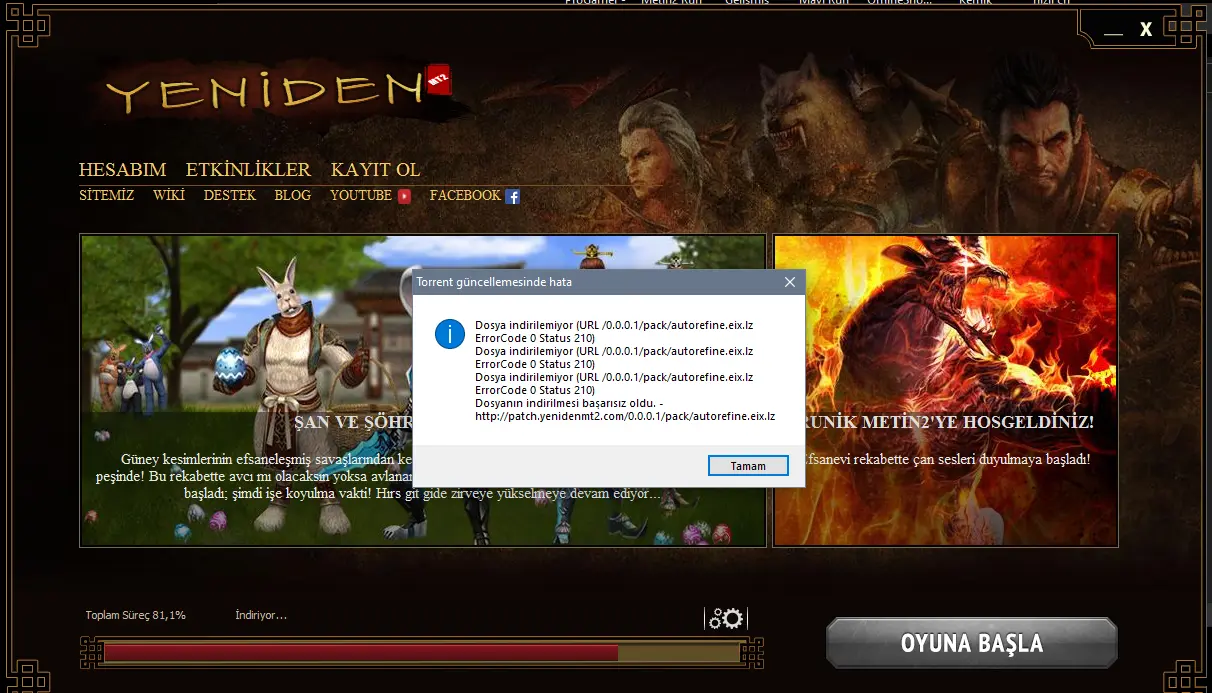Select the KAYIT OL menu item
The height and width of the screenshot is (693, 1212).
pyautogui.click(x=375, y=170)
